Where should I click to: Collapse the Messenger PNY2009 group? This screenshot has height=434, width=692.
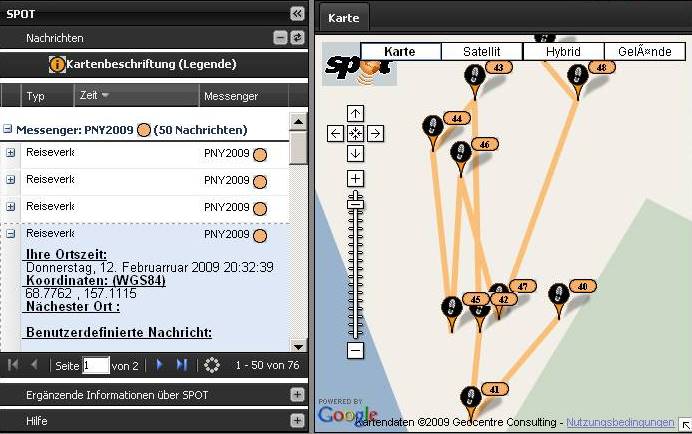pos(8,129)
